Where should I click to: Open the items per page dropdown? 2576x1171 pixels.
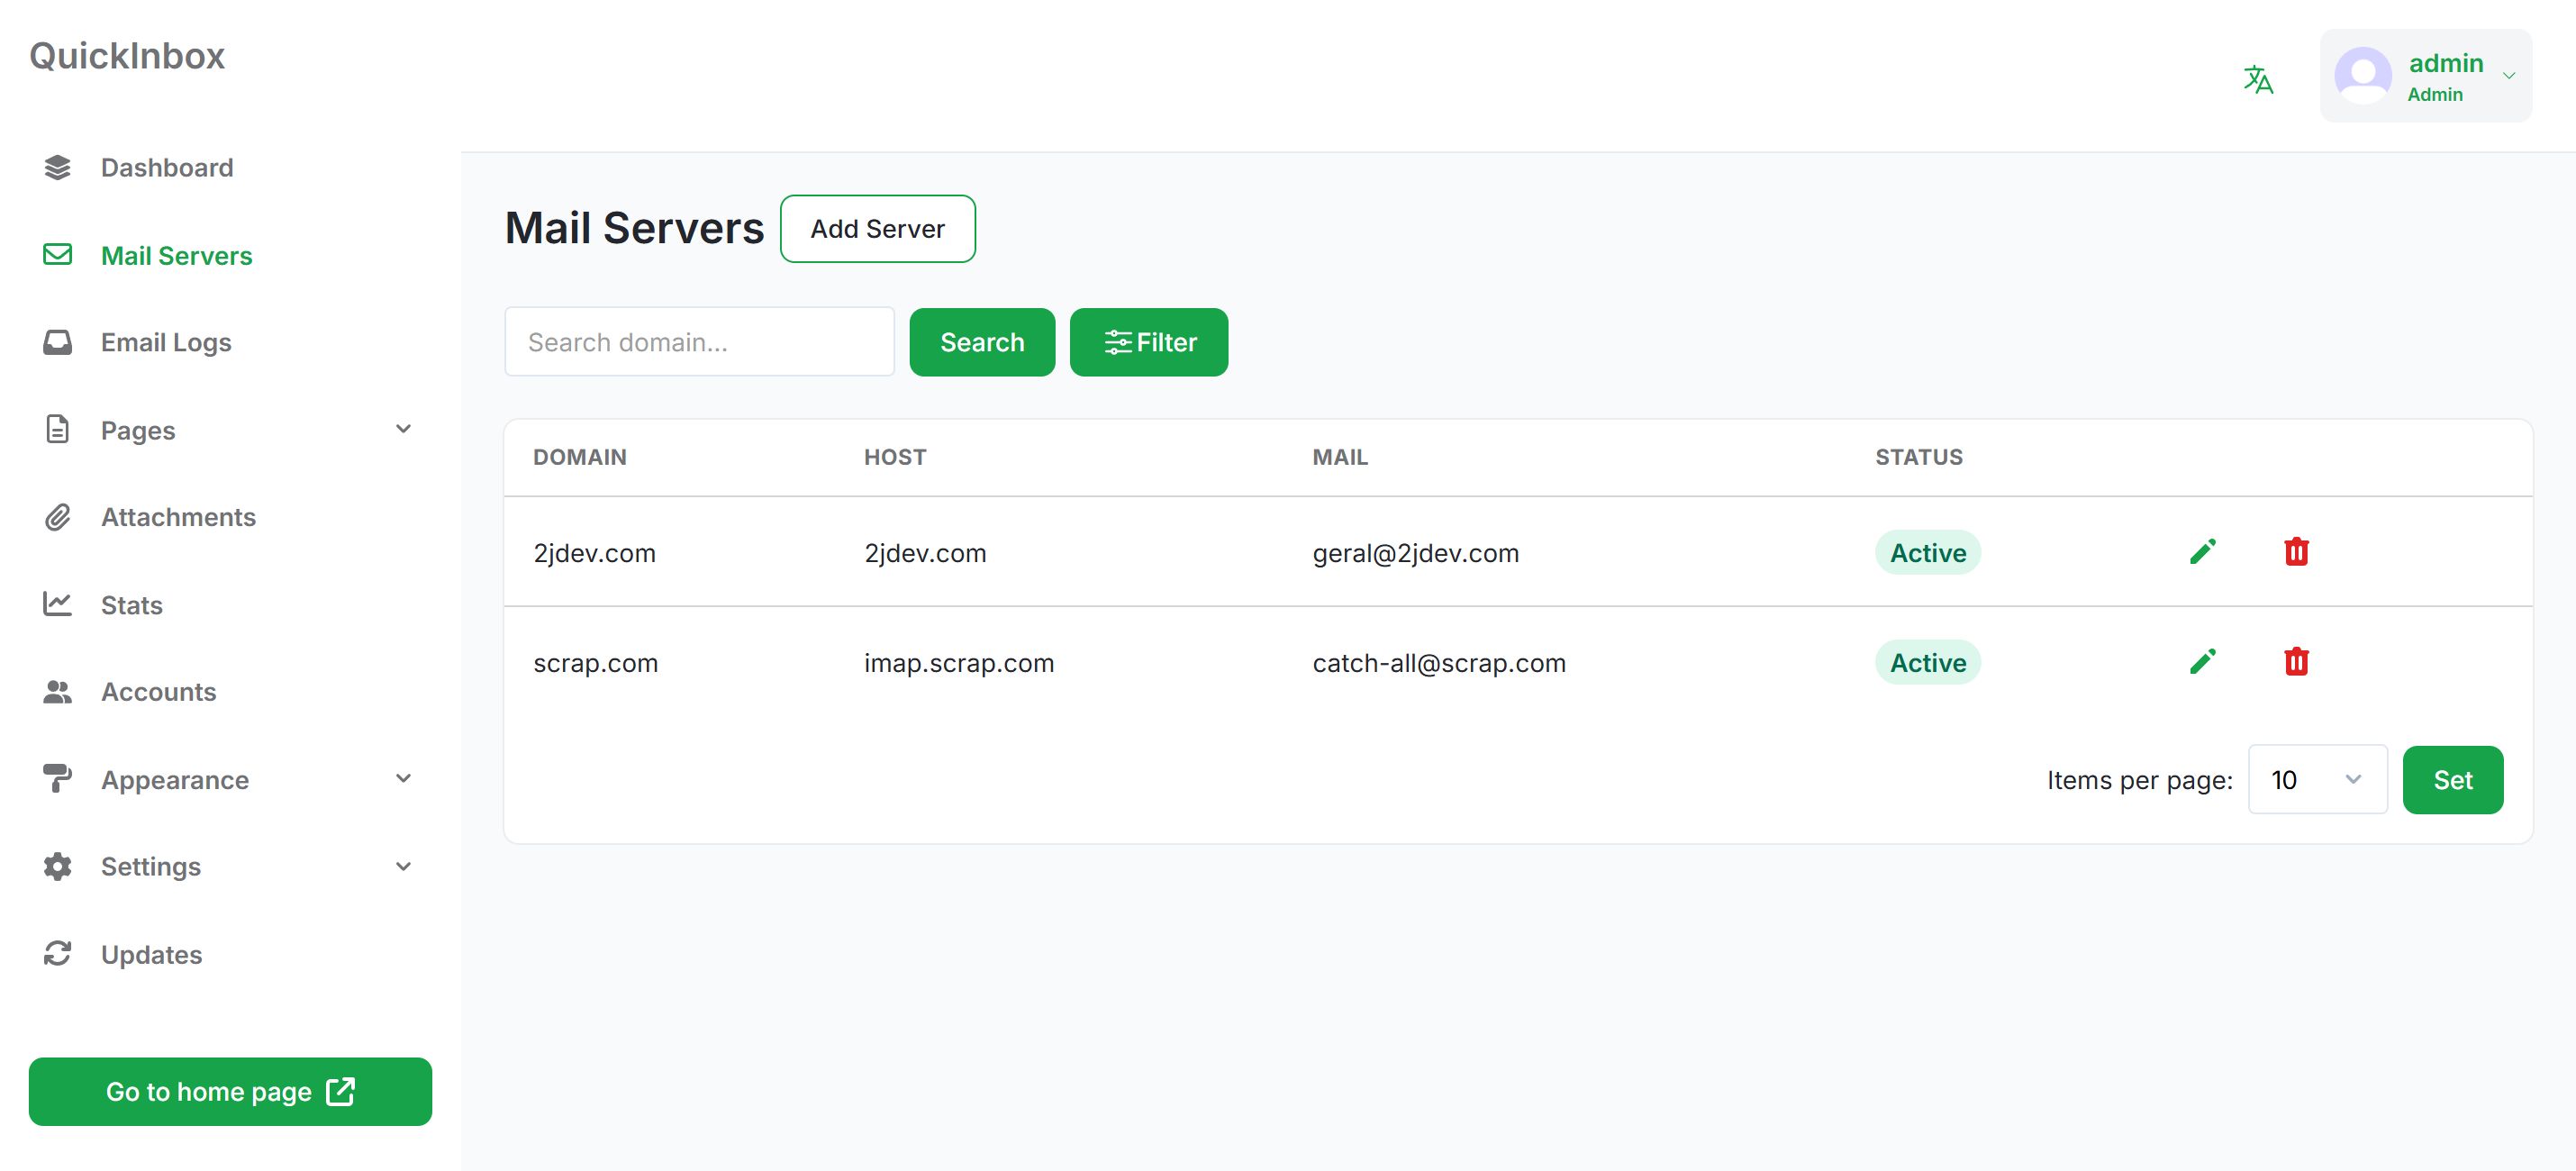pyautogui.click(x=2316, y=779)
